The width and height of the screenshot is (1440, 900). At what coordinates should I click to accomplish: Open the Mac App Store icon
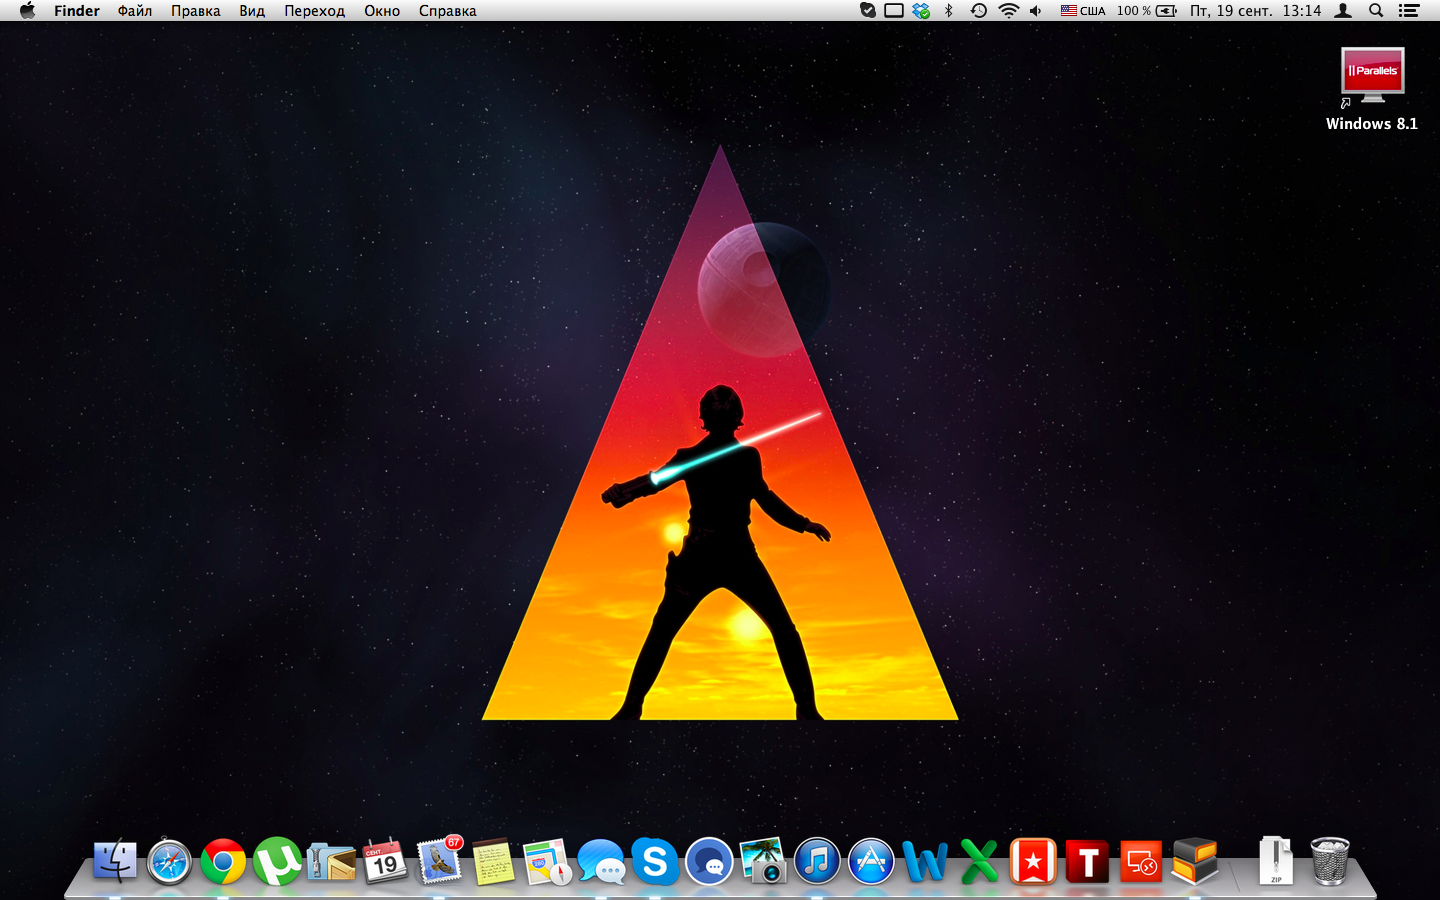click(871, 862)
